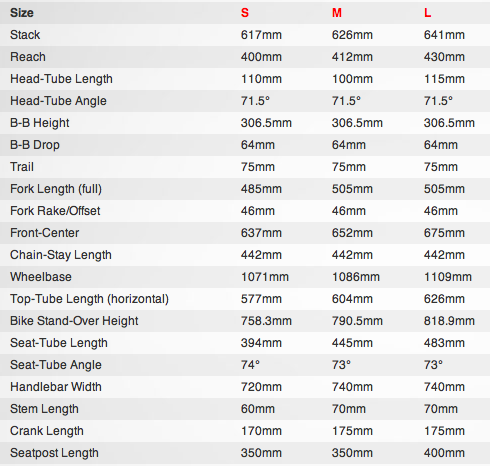Select the Size header label
This screenshot has height=466, width=490.
pyautogui.click(x=22, y=13)
